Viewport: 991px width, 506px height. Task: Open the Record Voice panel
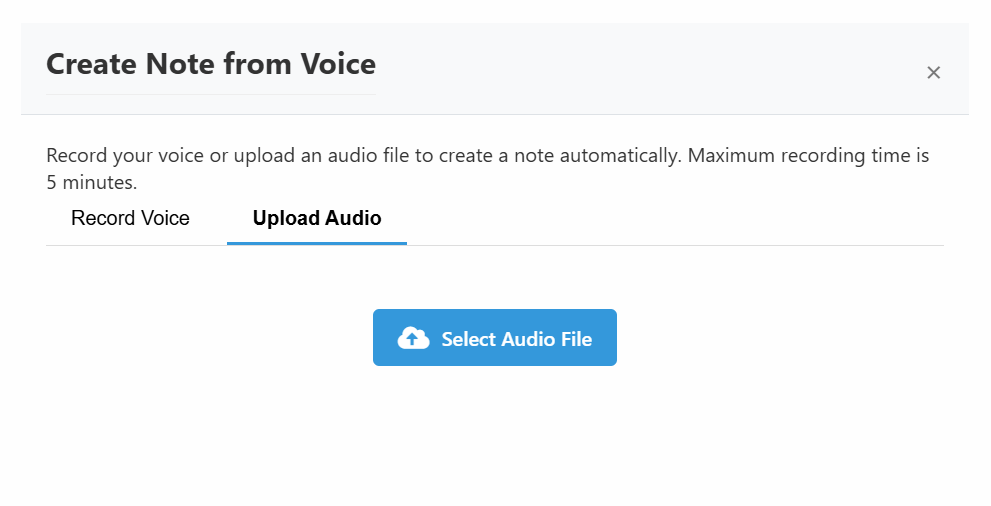pyautogui.click(x=130, y=218)
